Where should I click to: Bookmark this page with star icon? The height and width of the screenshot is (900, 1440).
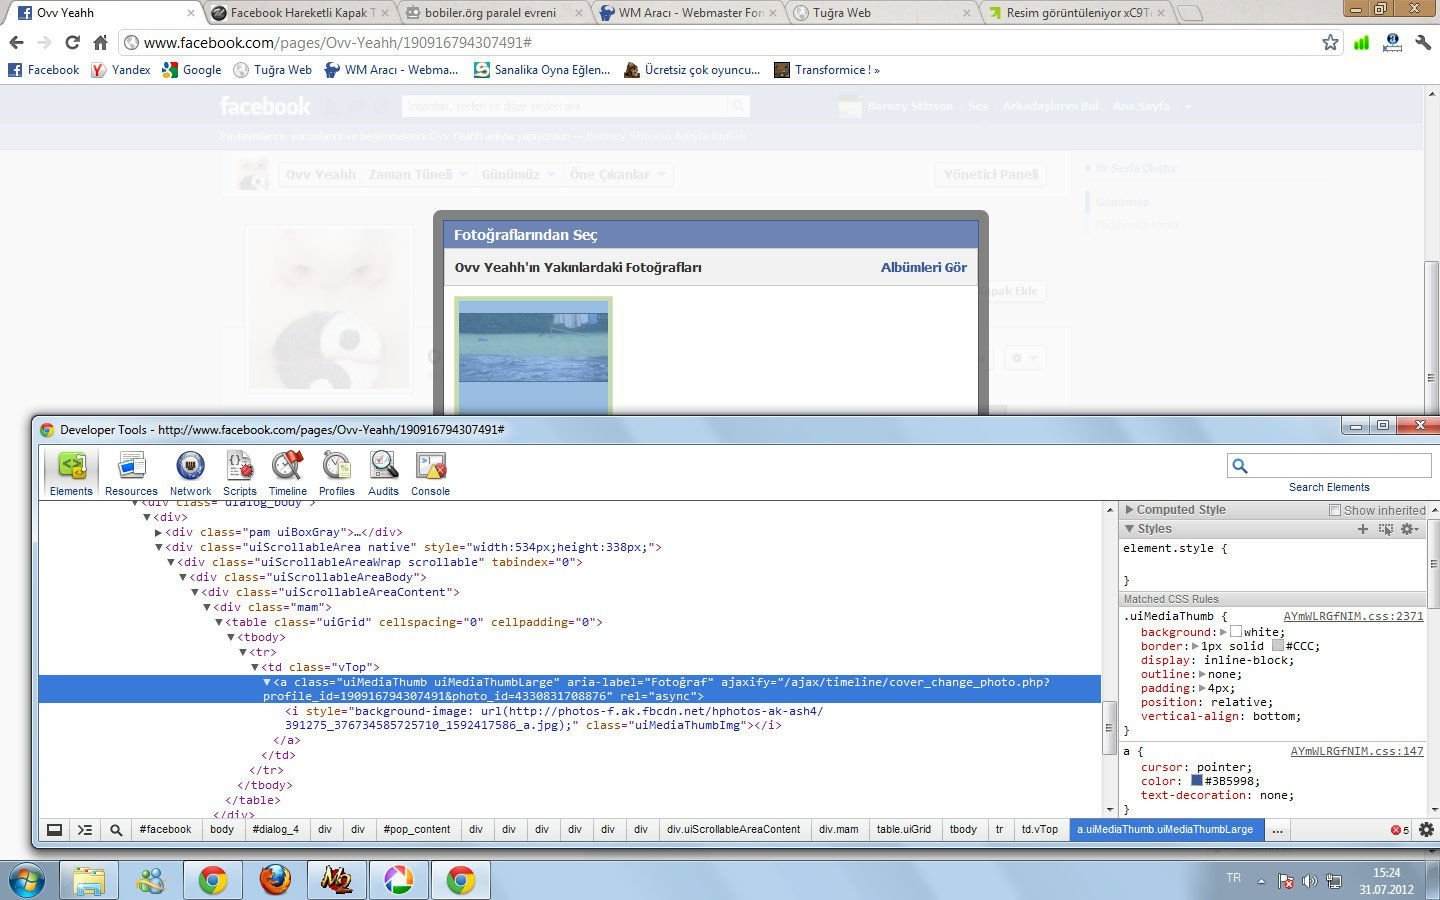(x=1330, y=42)
